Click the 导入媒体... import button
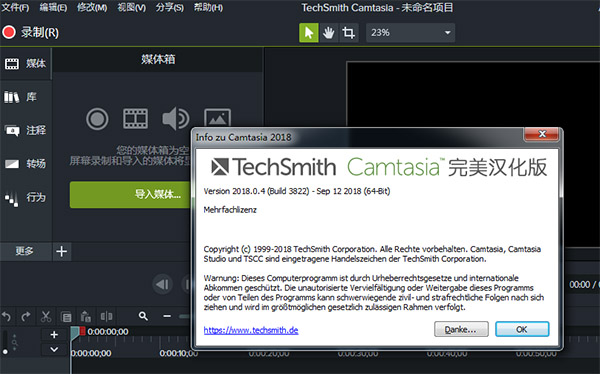 pos(130,194)
